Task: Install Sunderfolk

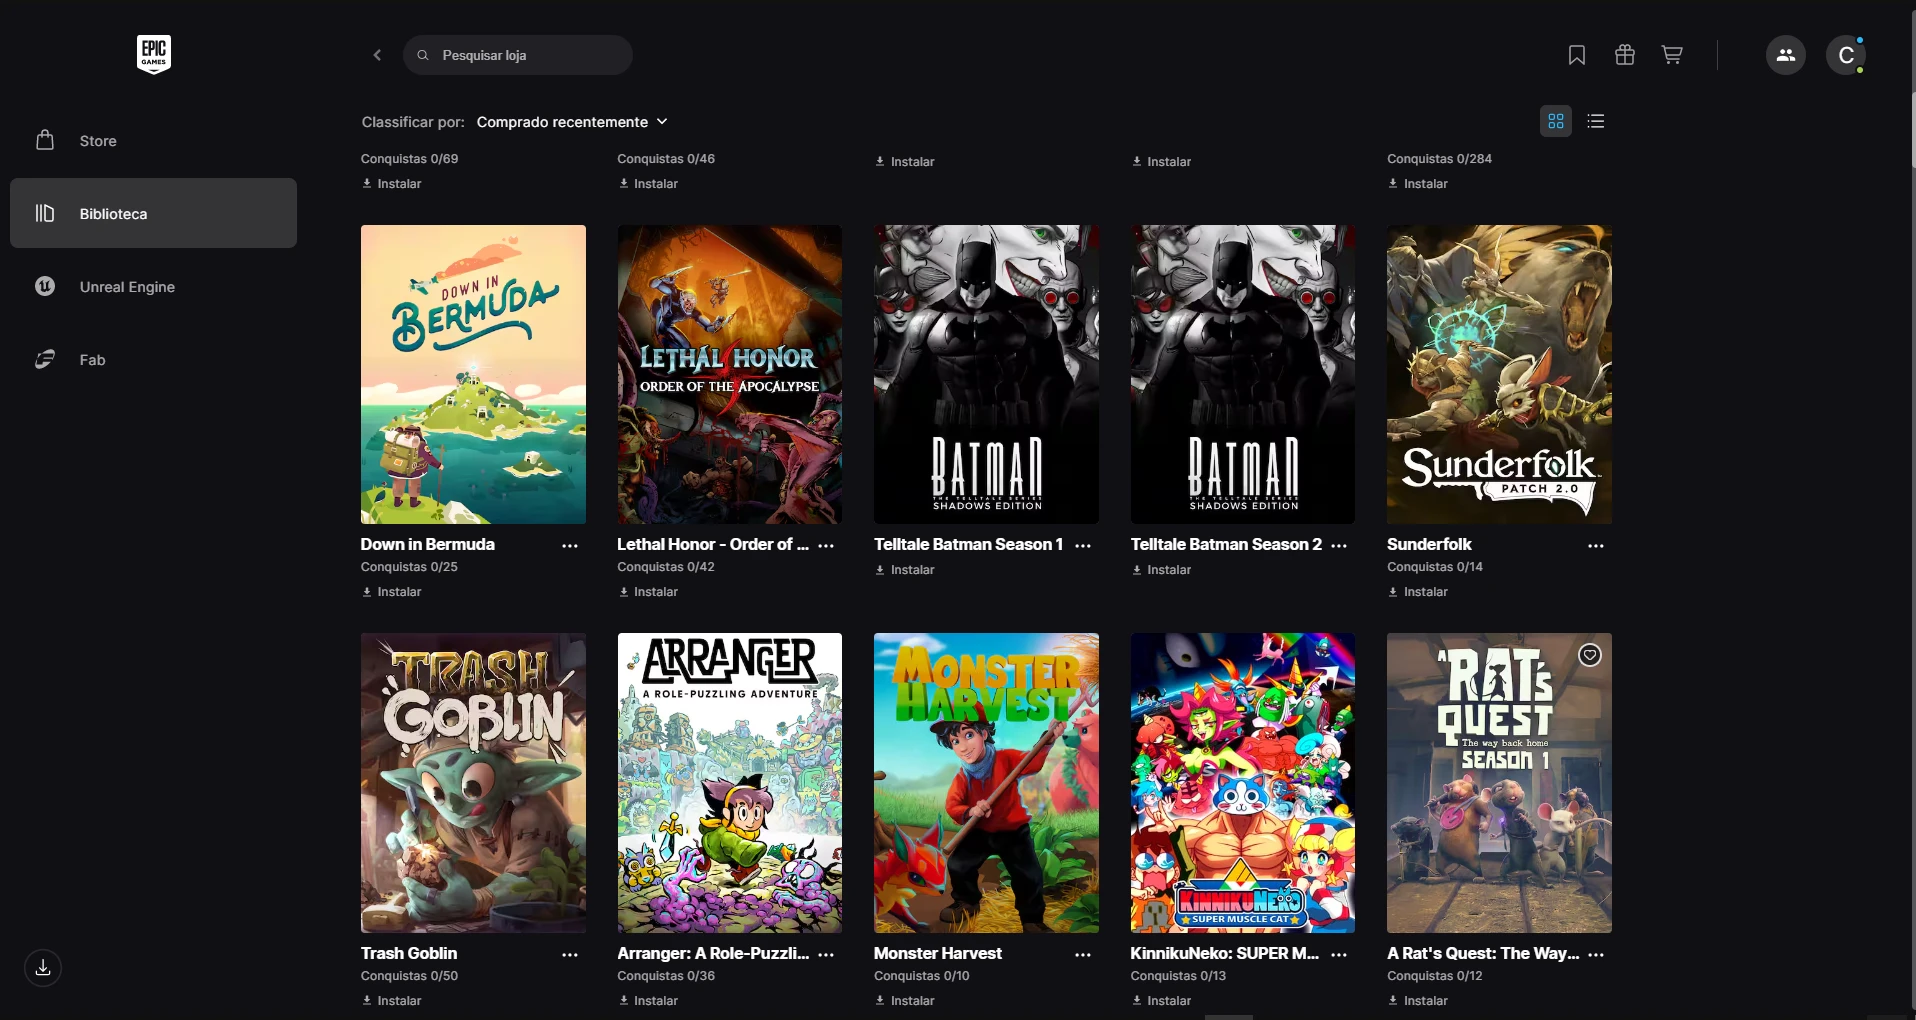Action: coord(1418,592)
